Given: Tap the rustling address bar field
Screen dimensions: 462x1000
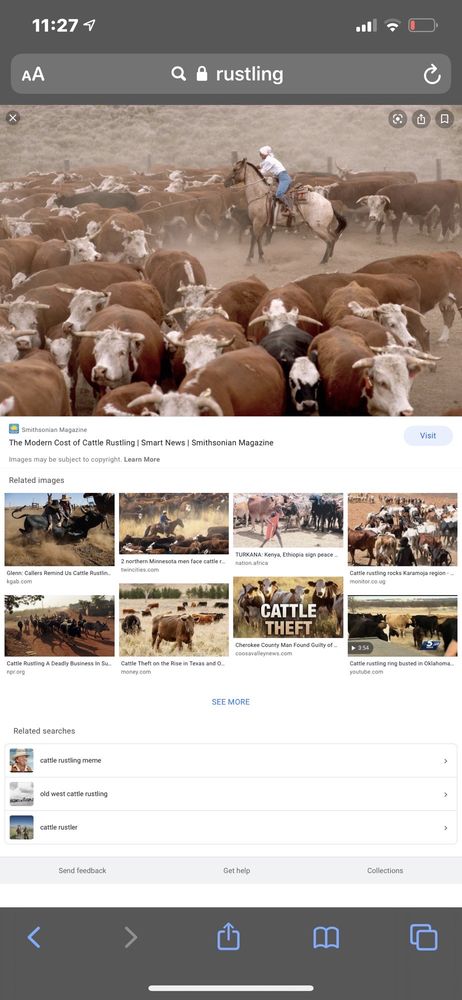Looking at the screenshot, I should pos(231,74).
